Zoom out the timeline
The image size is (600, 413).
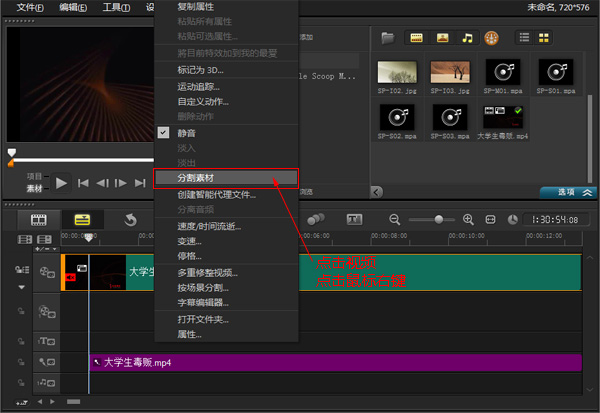pyautogui.click(x=395, y=219)
